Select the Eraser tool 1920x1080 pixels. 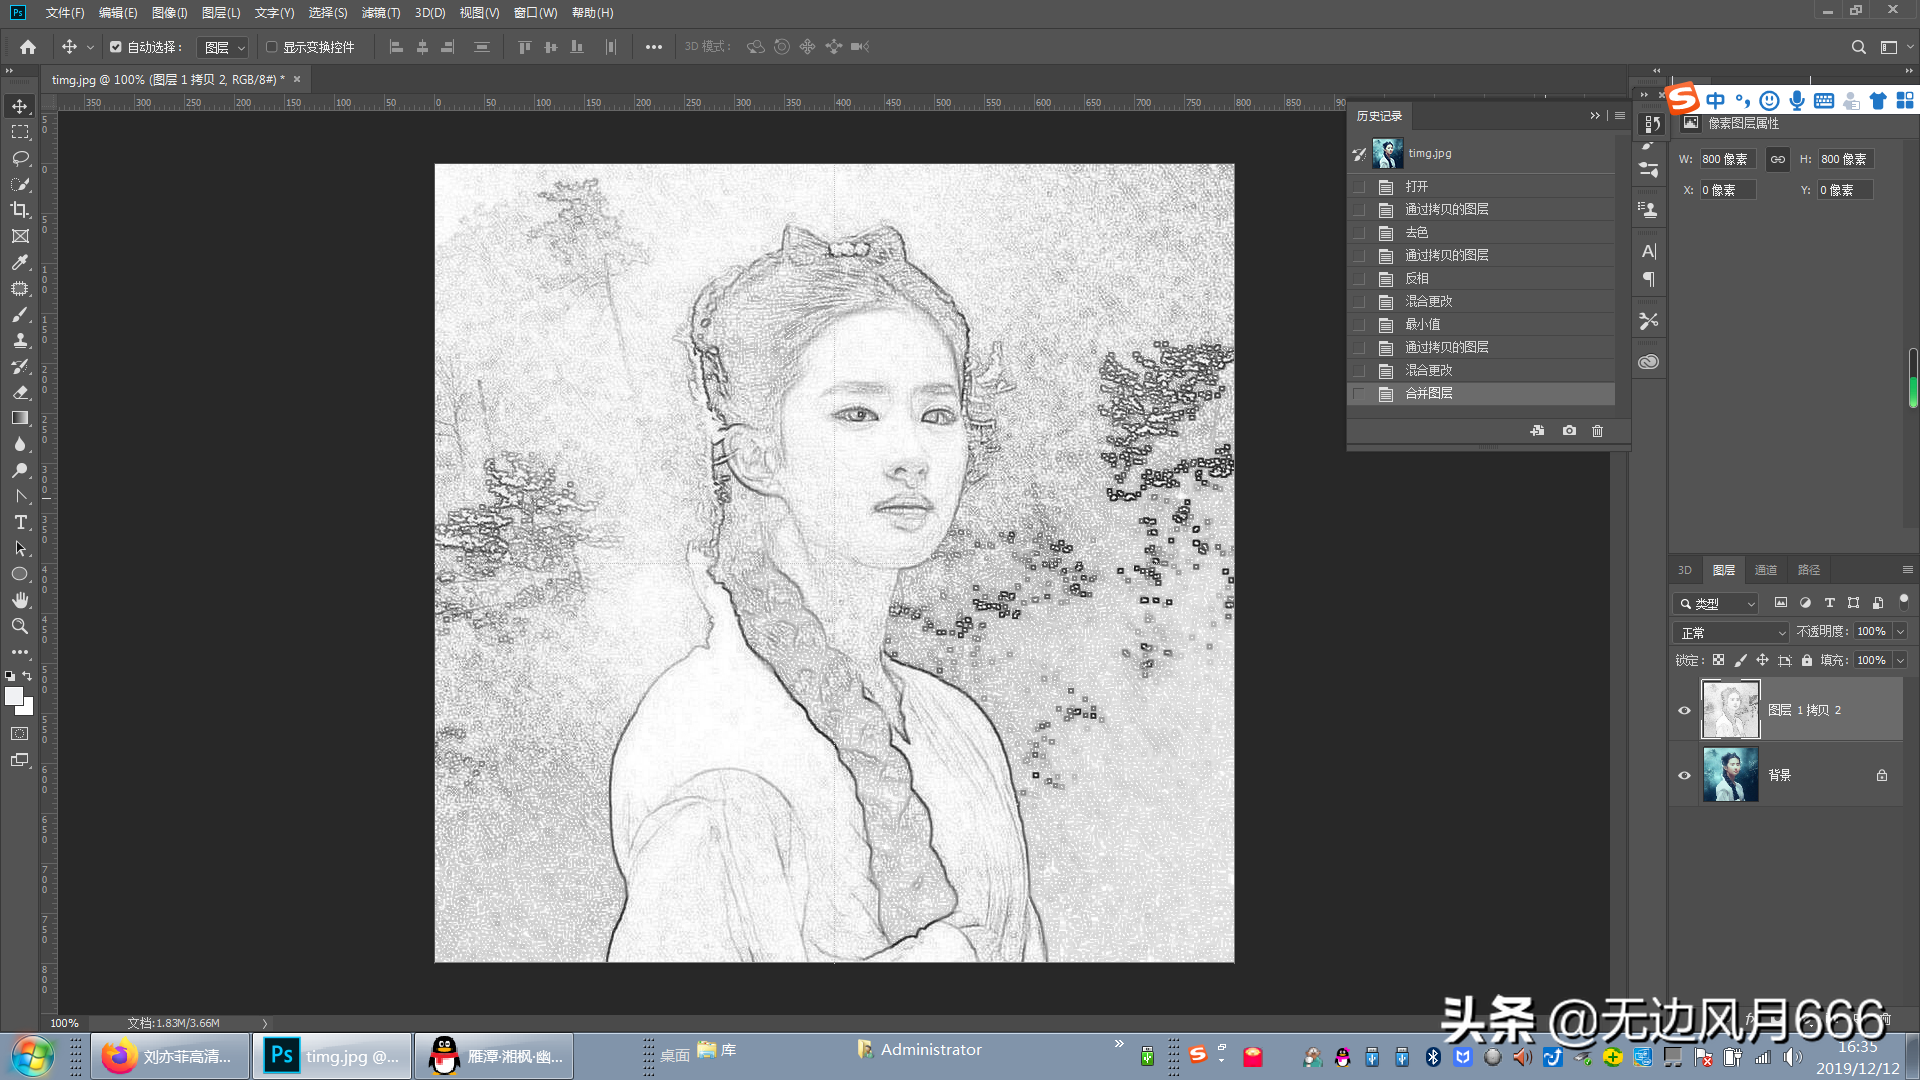tap(20, 392)
